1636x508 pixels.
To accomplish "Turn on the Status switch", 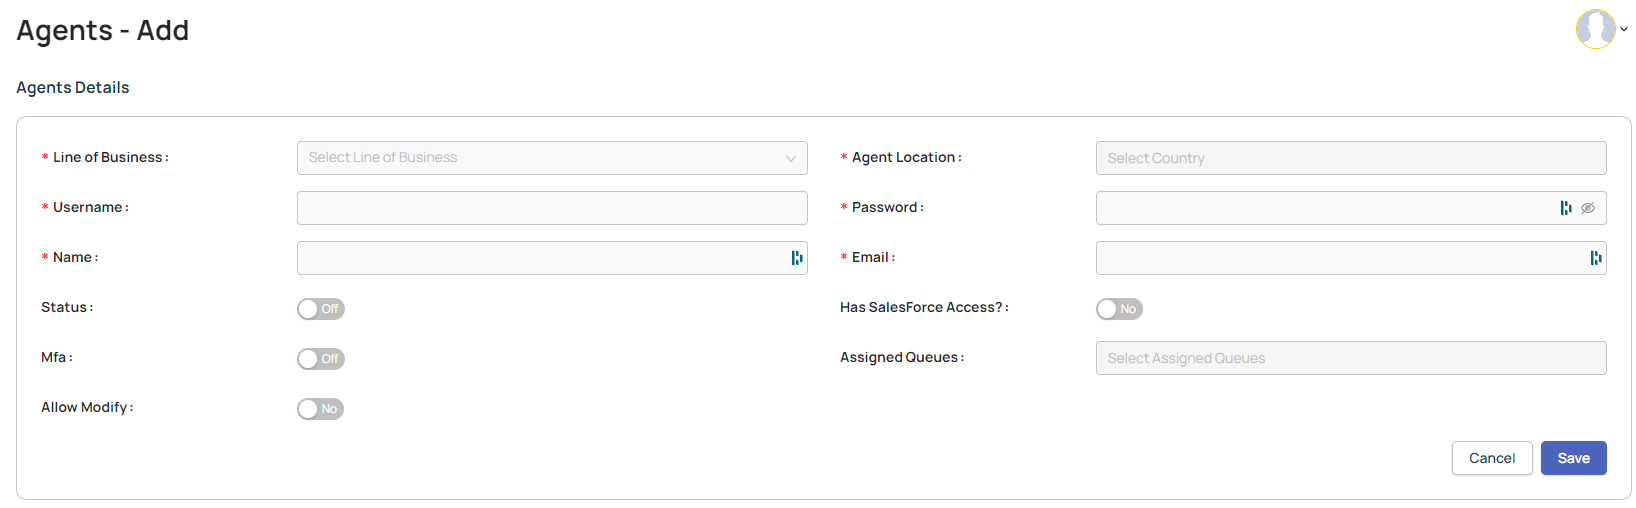I will click(321, 309).
